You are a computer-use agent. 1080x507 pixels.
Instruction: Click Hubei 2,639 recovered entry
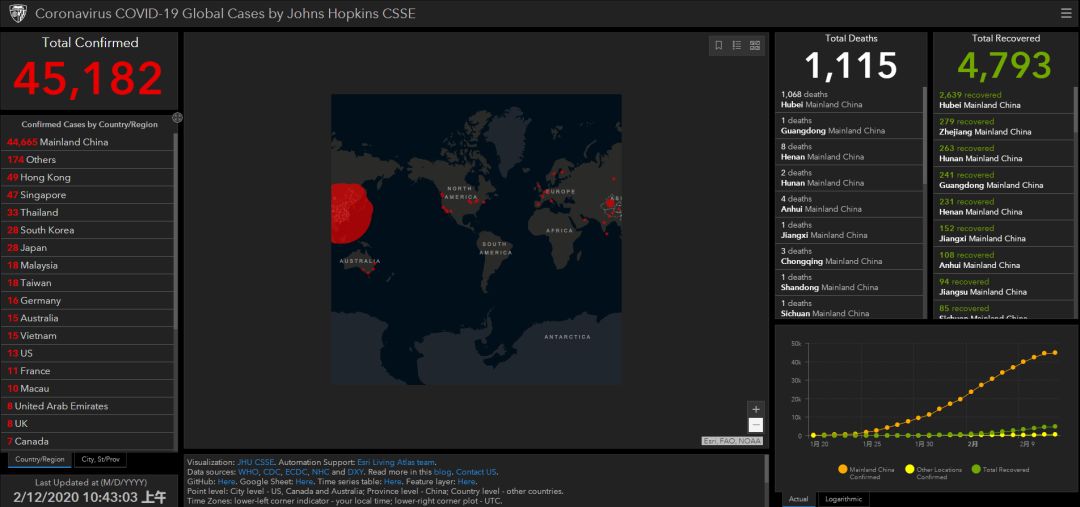point(1003,100)
